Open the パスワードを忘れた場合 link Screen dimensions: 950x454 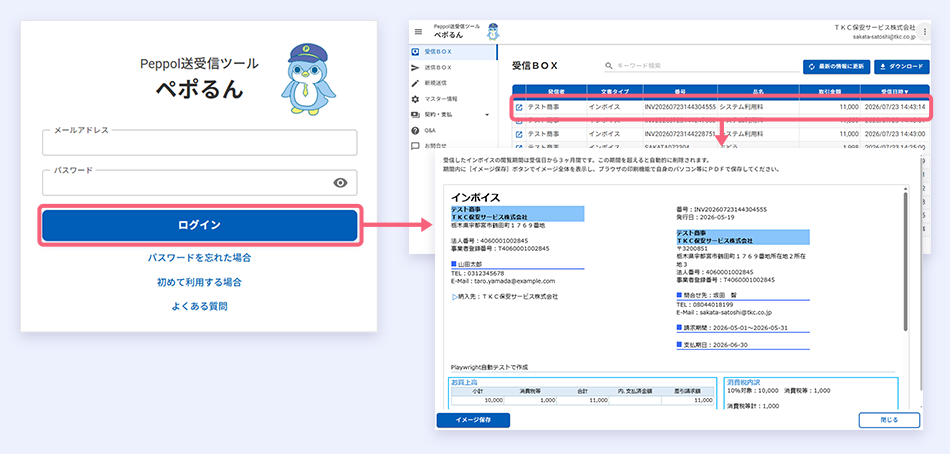pos(200,258)
